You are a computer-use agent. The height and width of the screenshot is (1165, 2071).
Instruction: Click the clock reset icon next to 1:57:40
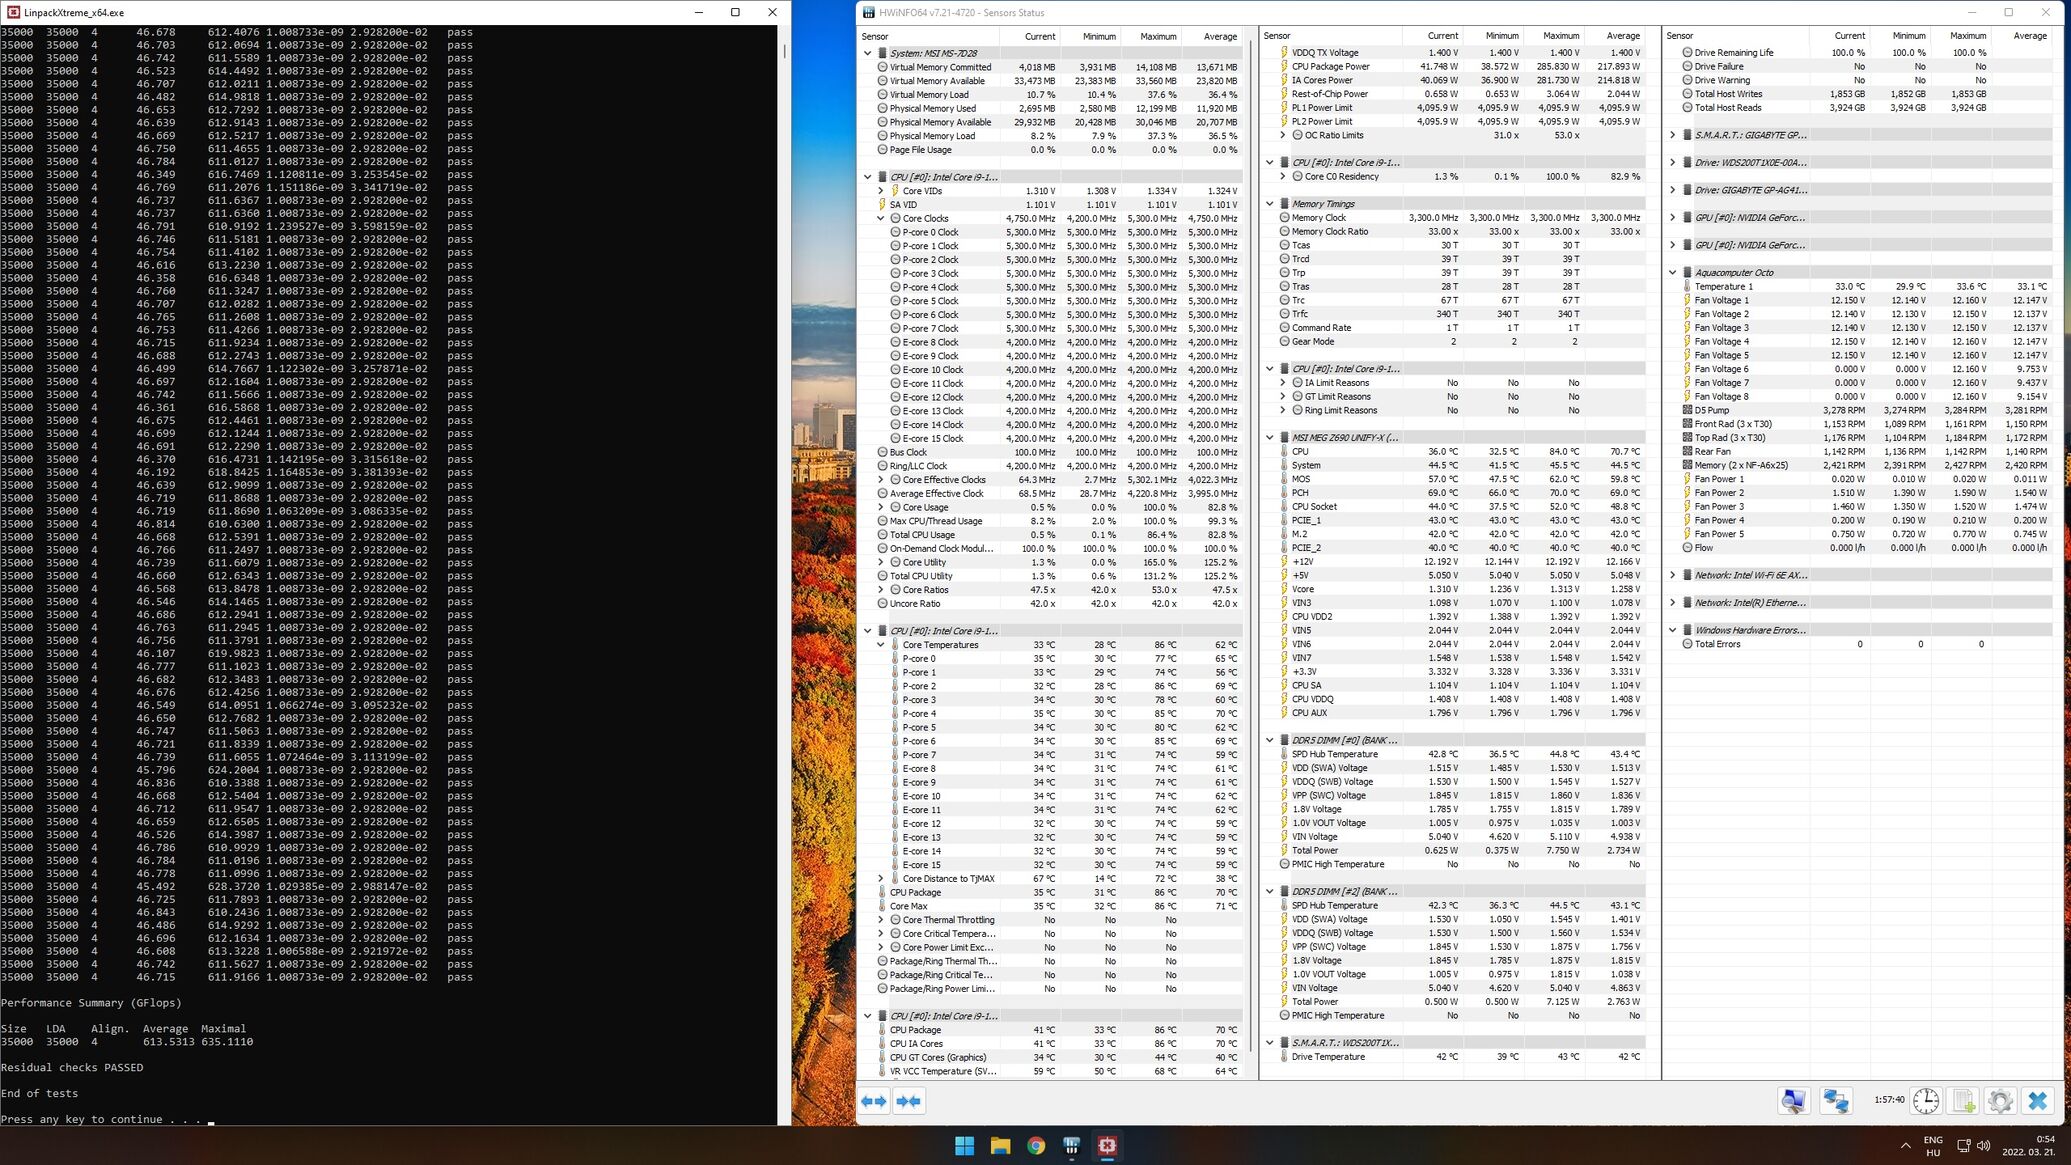[1926, 1101]
